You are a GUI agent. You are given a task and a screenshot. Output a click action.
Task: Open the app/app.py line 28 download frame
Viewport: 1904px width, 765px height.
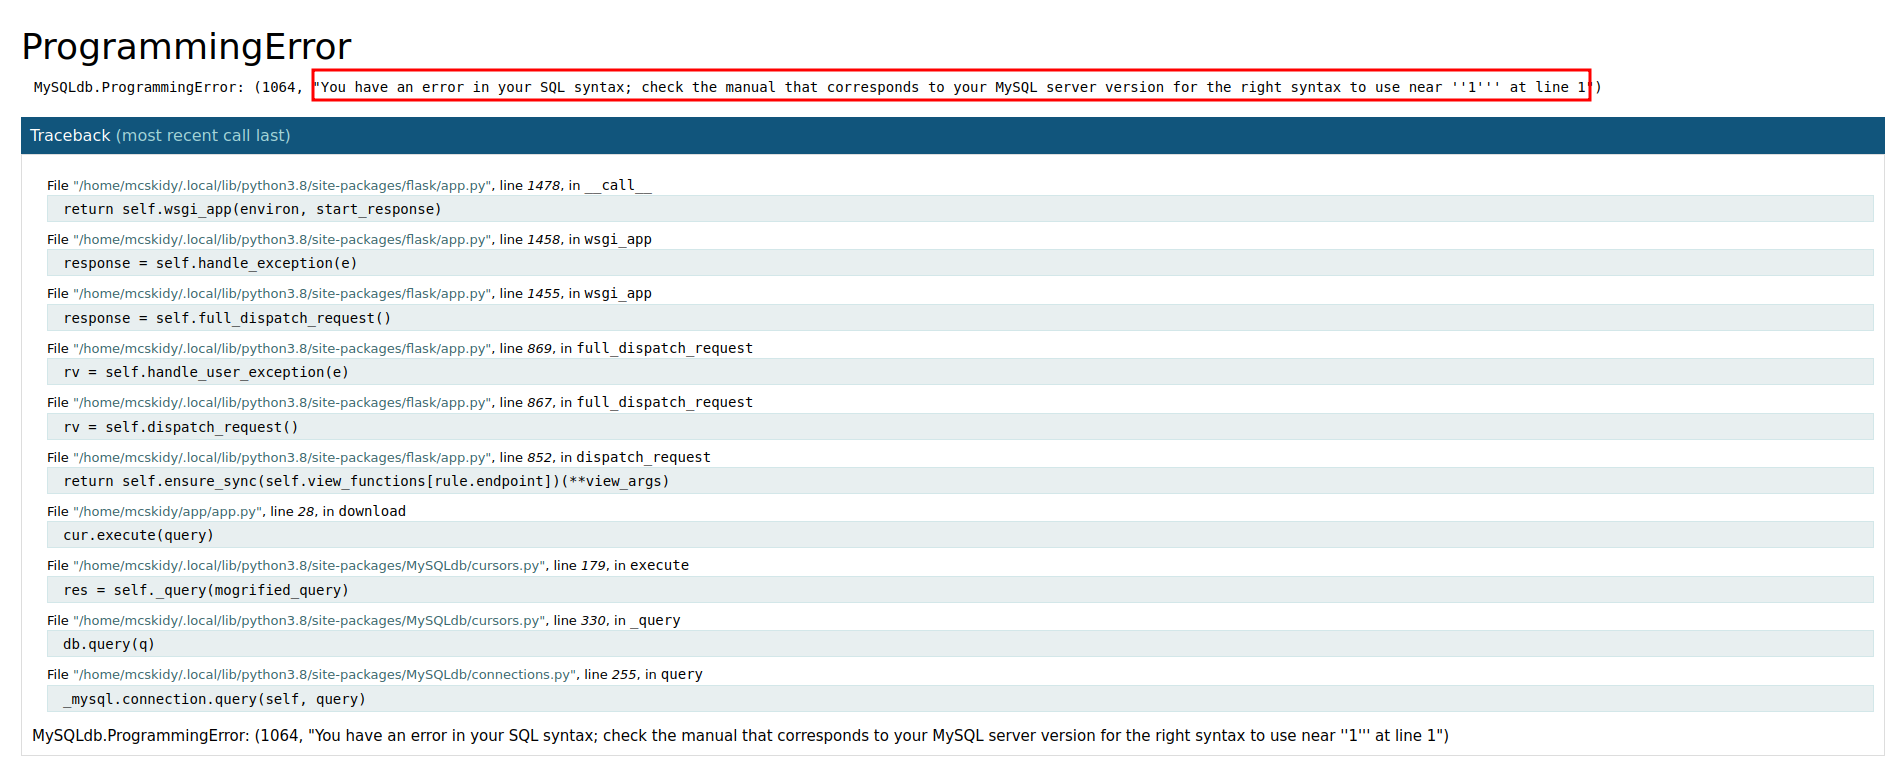226,511
